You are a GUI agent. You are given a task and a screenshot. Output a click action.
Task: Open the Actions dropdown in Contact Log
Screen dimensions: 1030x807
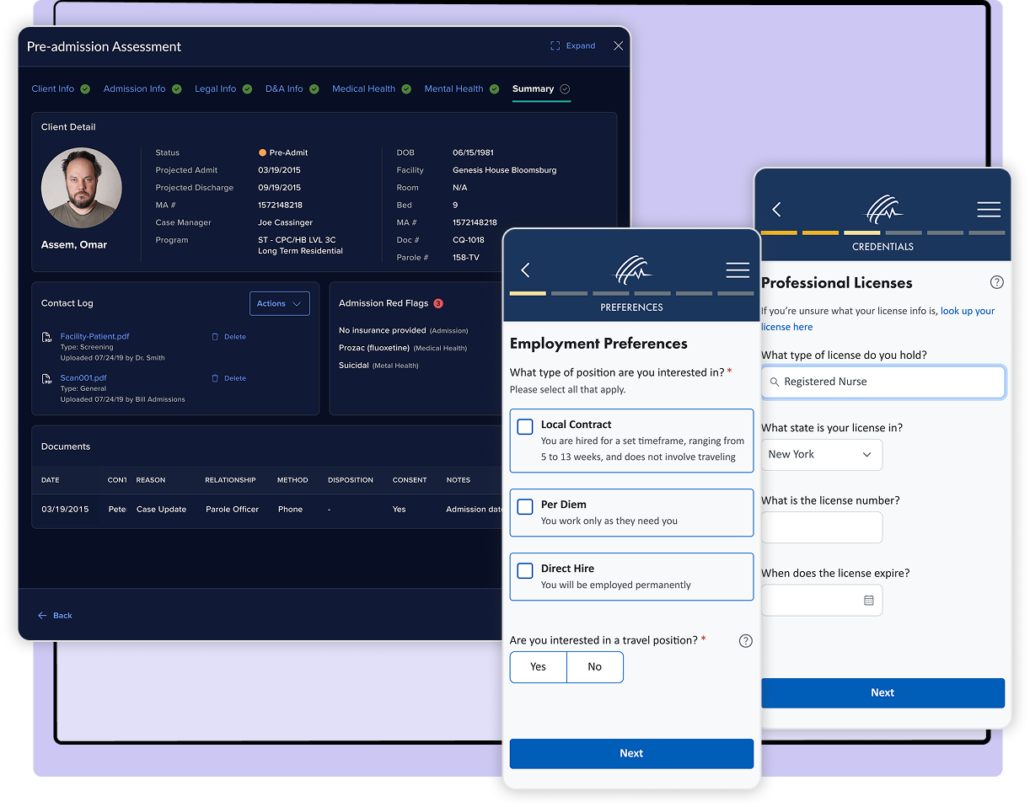coord(279,303)
